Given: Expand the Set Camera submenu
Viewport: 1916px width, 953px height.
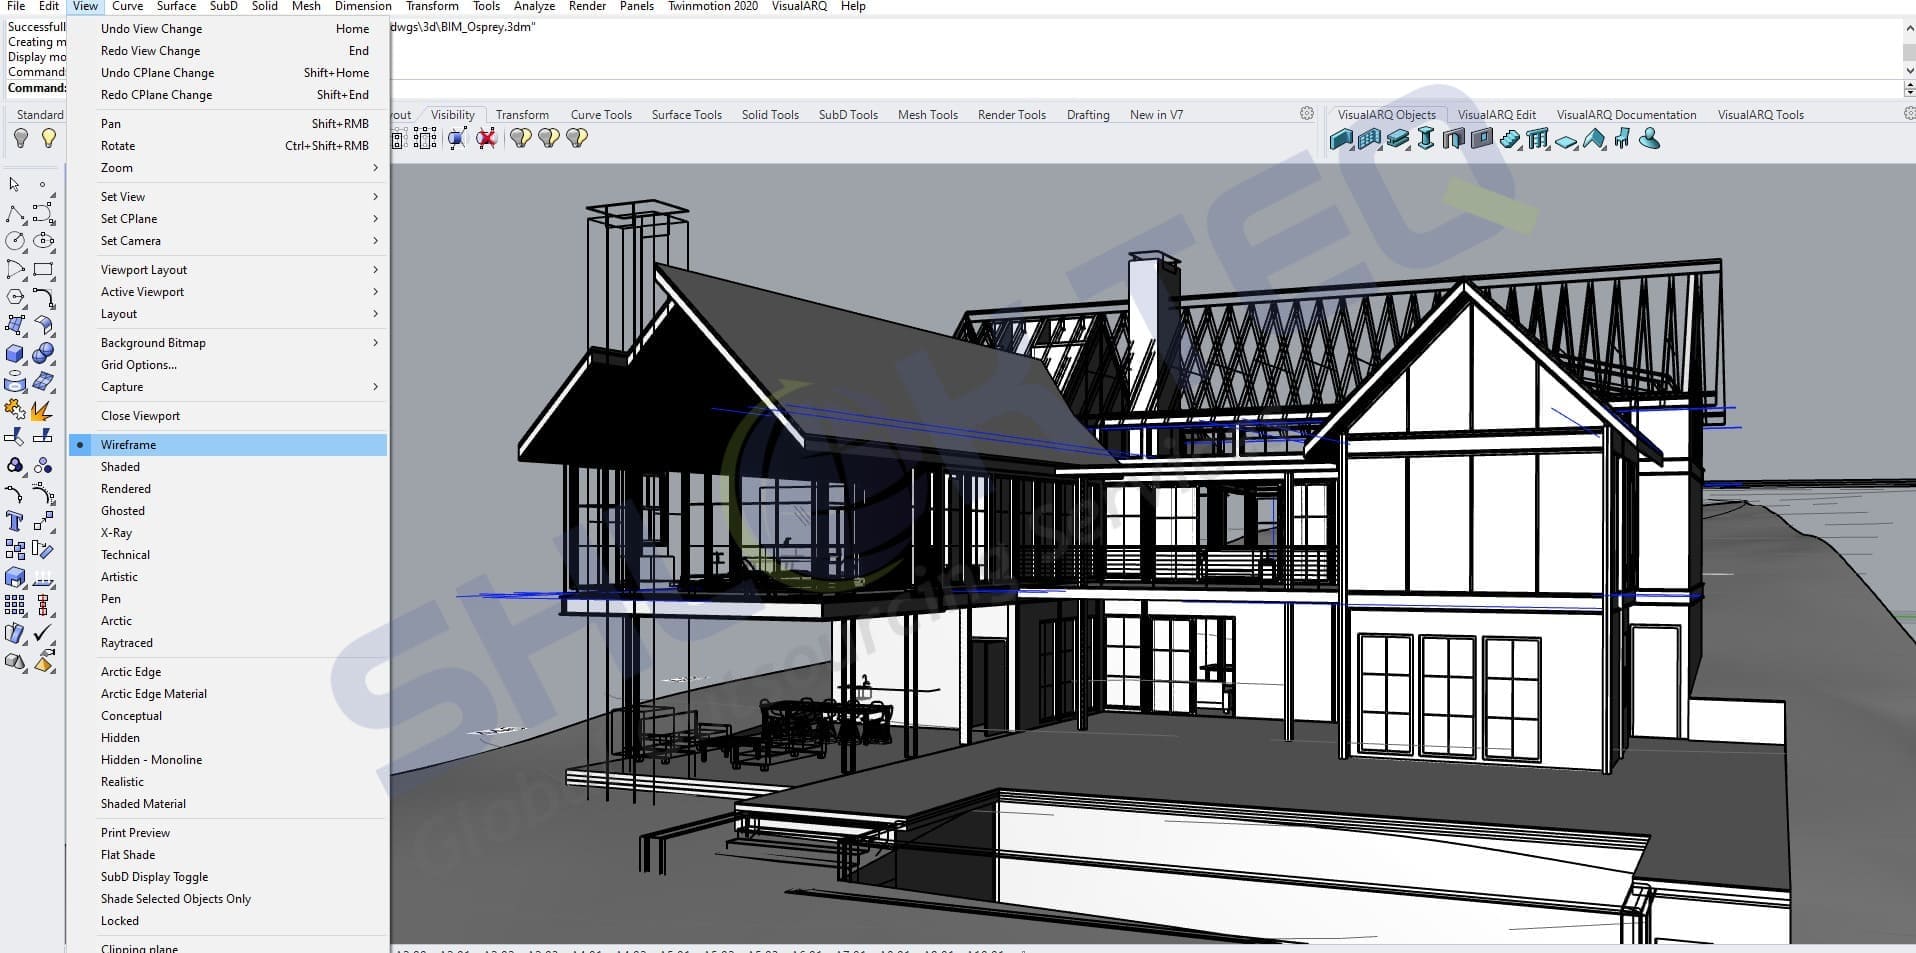Looking at the screenshot, I should coord(228,241).
